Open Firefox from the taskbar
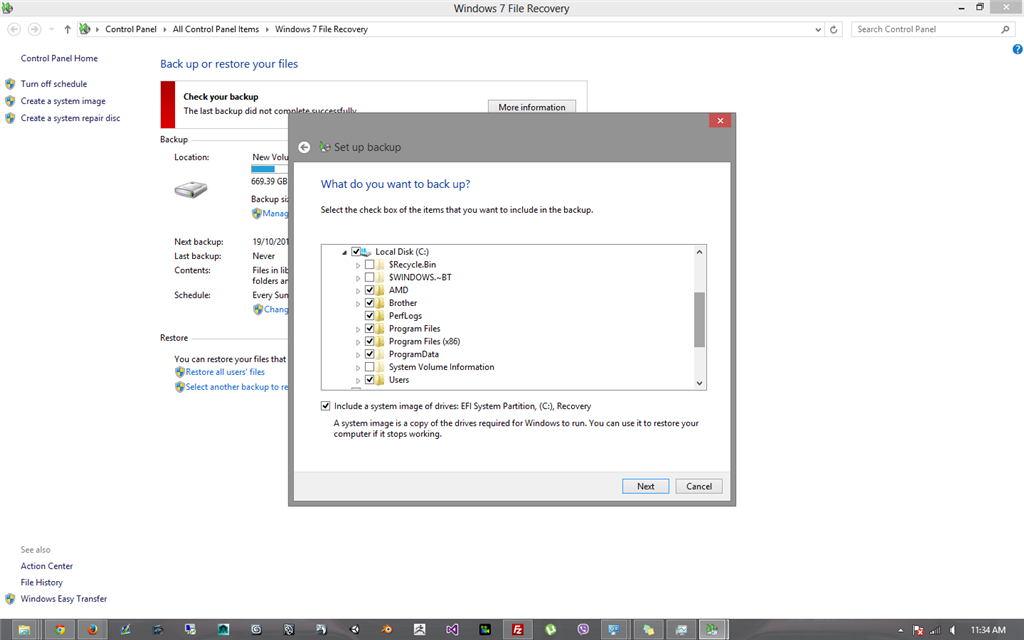 [x=93, y=630]
